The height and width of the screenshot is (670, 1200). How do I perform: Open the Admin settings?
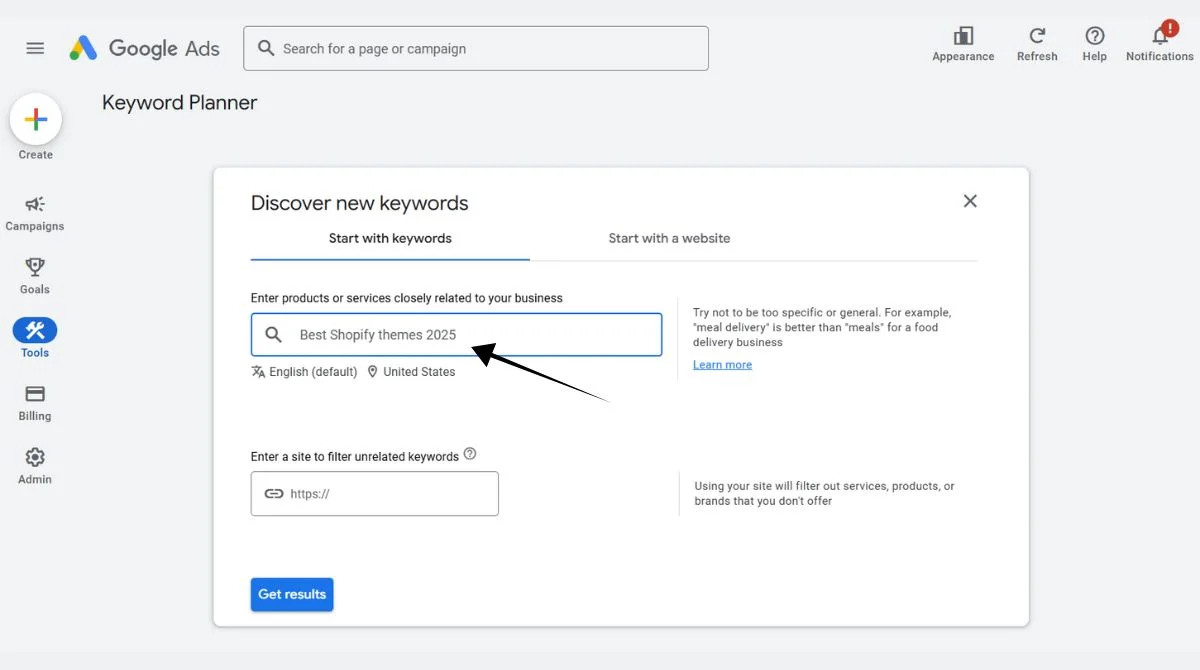[x=34, y=465]
